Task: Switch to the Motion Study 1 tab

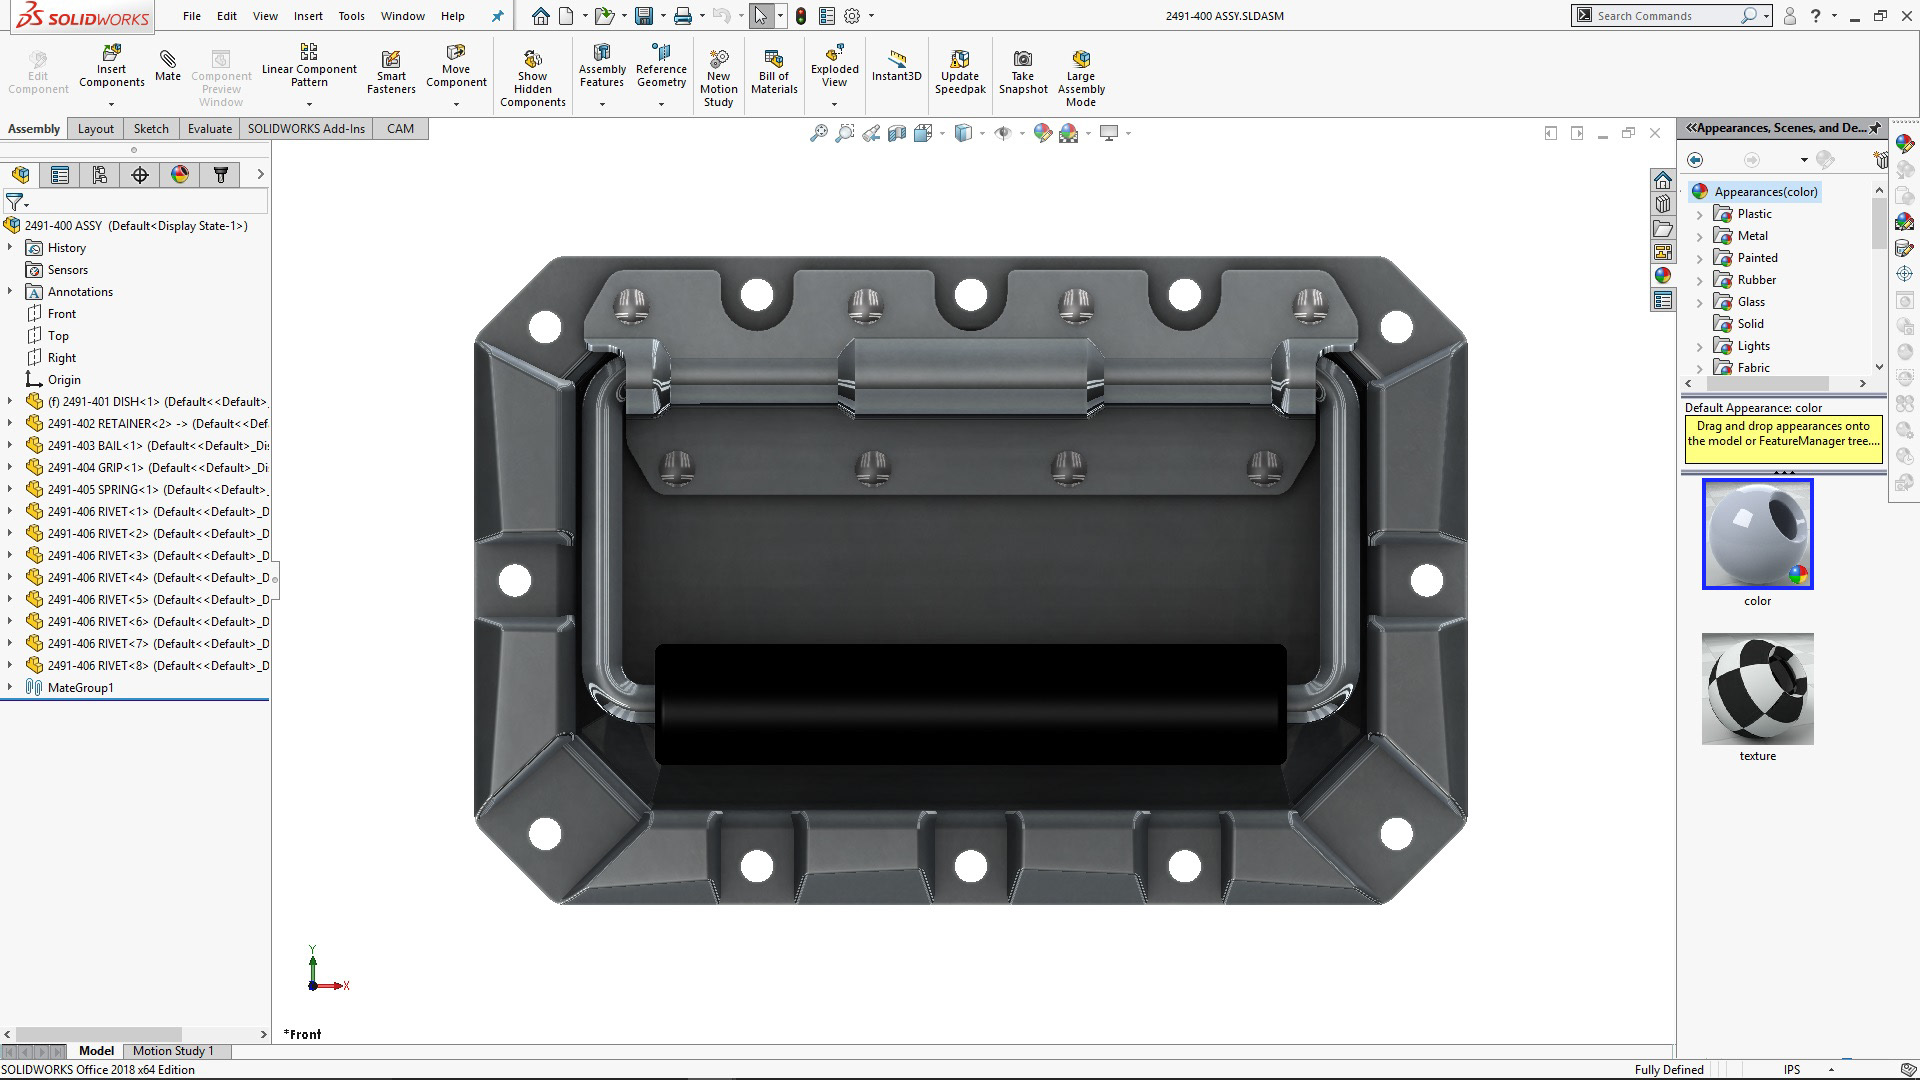Action: click(x=173, y=1051)
